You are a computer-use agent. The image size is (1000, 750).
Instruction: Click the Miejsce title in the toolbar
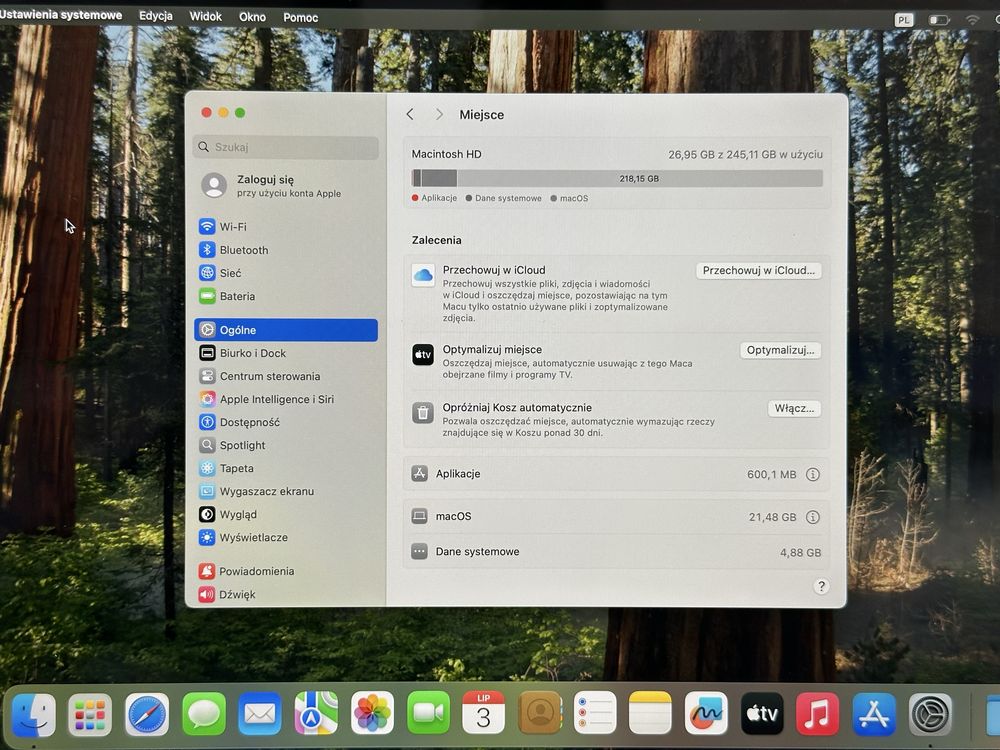[x=482, y=115]
